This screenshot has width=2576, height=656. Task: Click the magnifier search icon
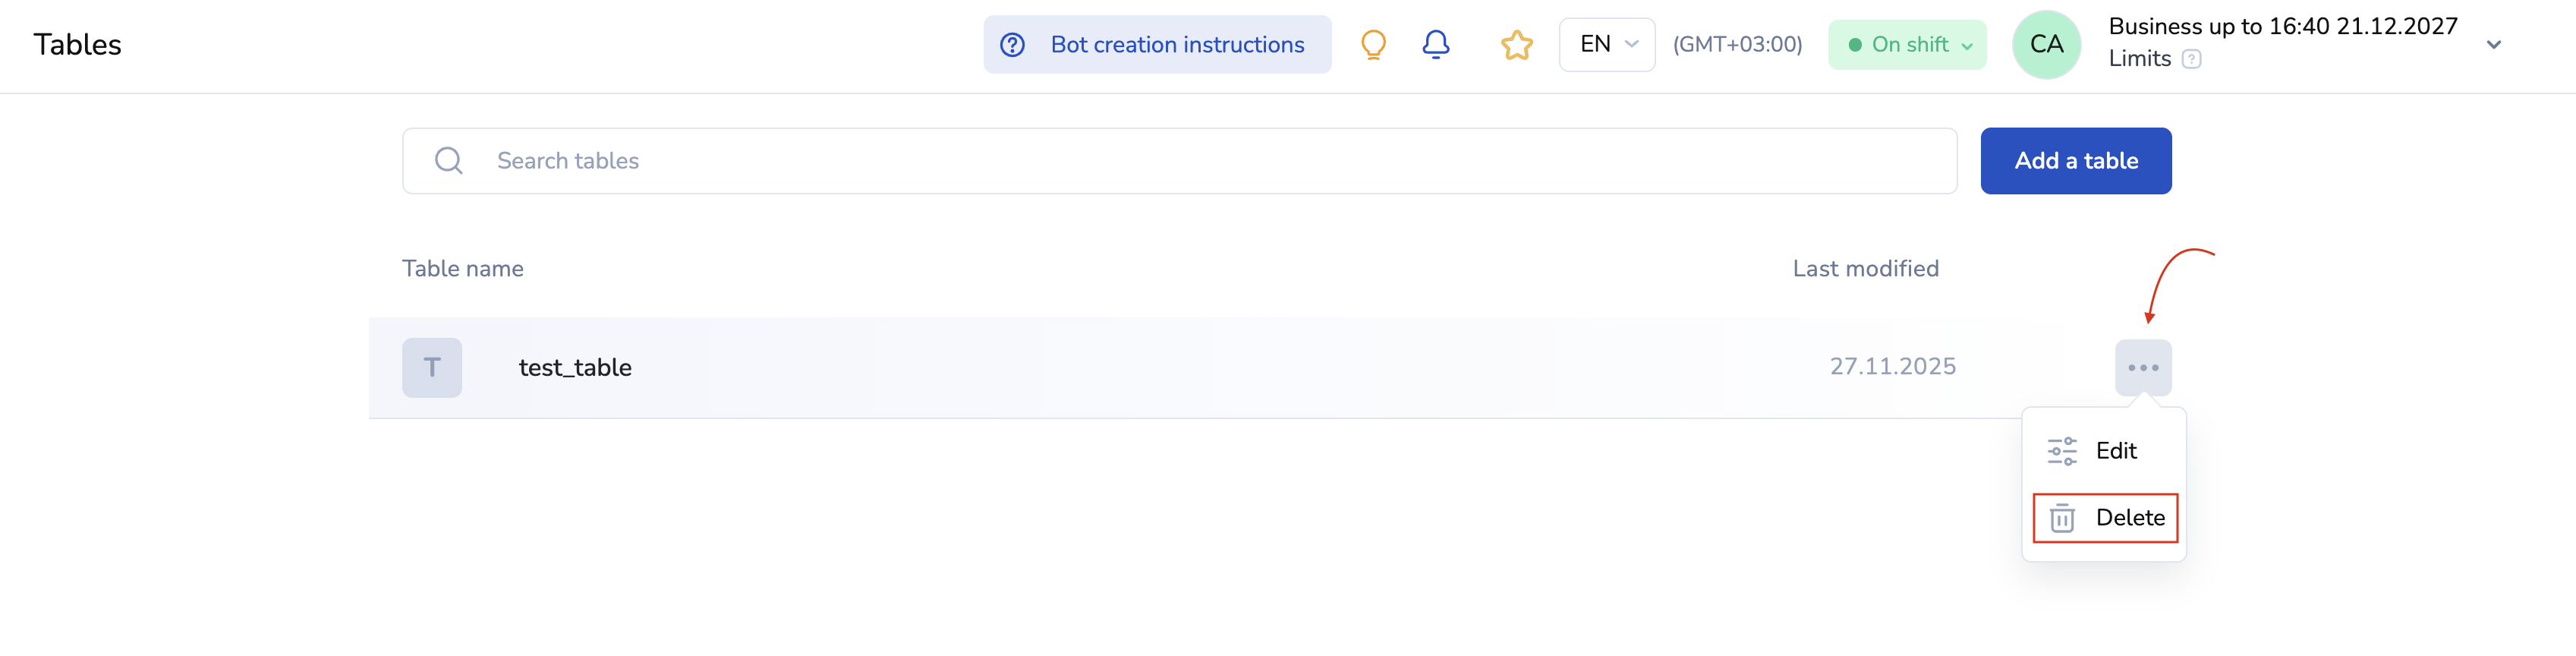coord(449,161)
